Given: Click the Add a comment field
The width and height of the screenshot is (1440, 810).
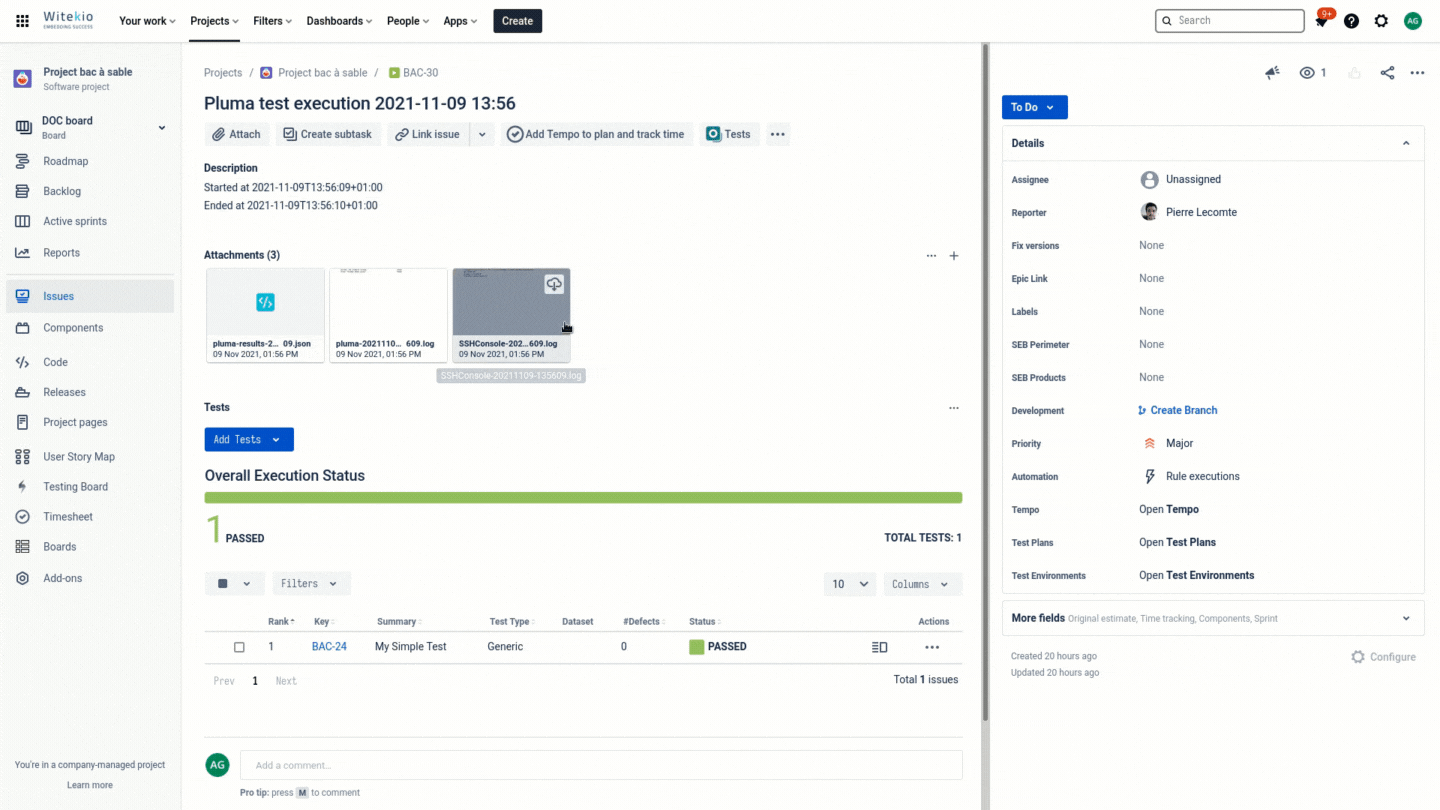Looking at the screenshot, I should (601, 765).
